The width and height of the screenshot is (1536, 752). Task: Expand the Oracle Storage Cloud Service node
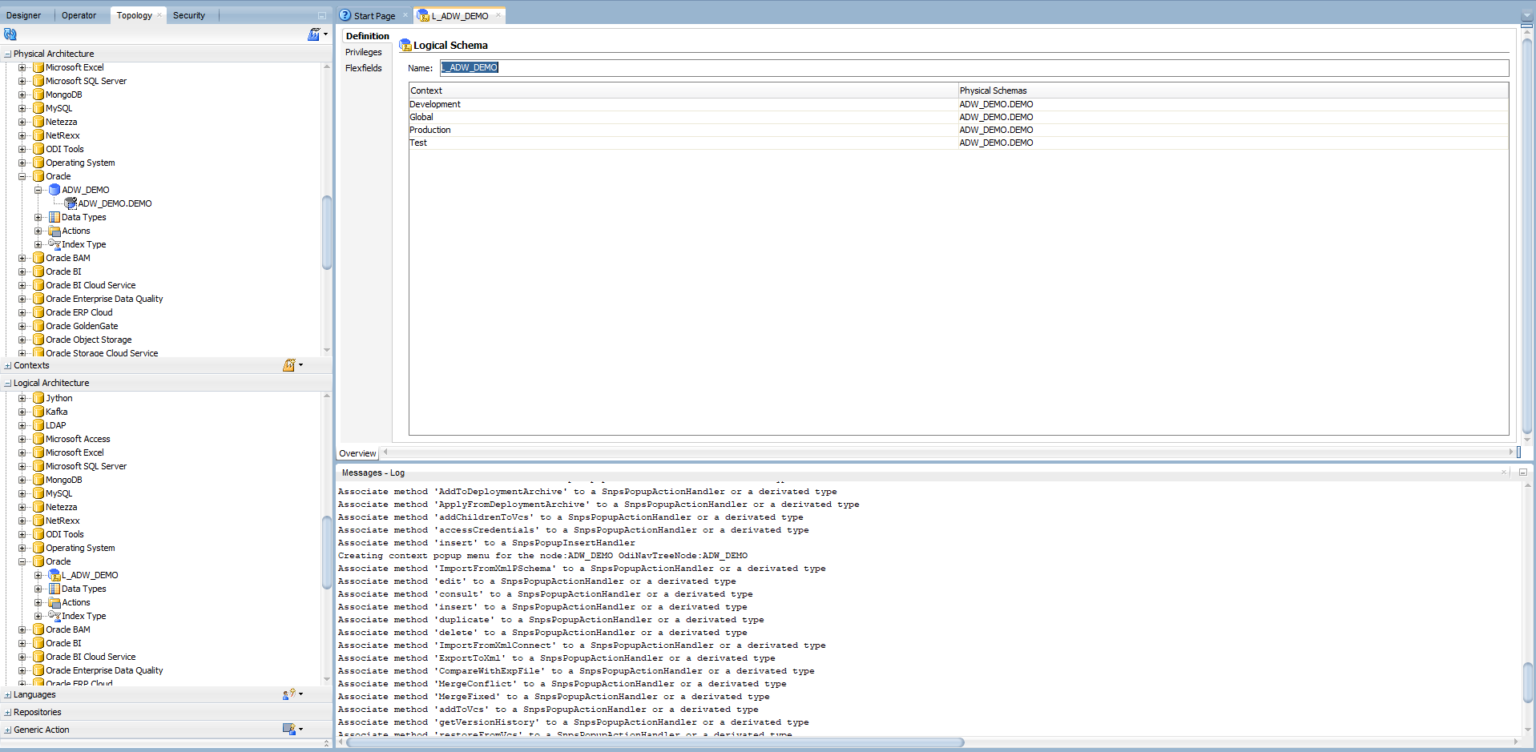pyautogui.click(x=22, y=353)
